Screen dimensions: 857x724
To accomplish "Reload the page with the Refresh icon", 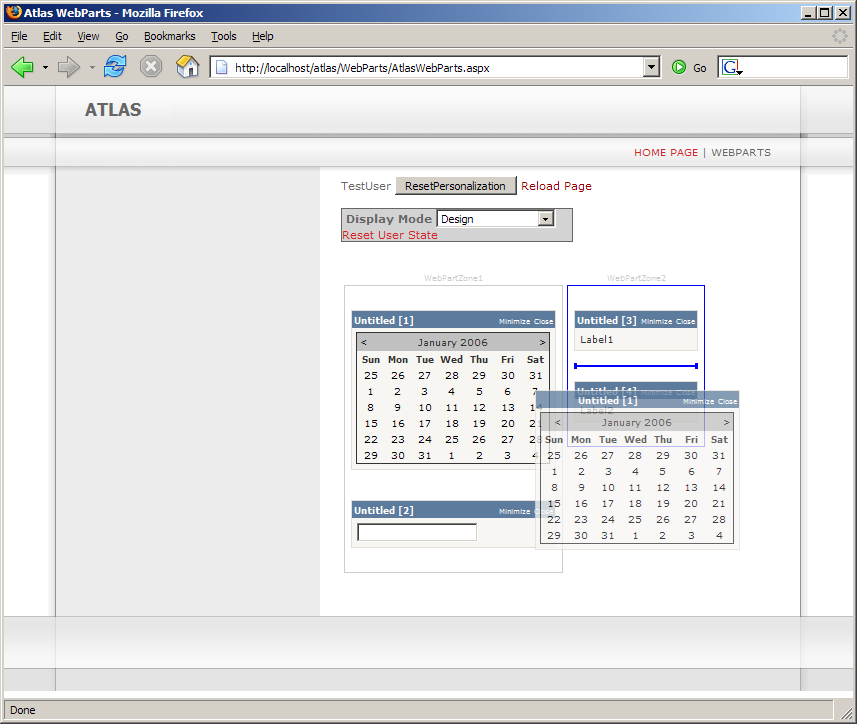I will (x=115, y=67).
